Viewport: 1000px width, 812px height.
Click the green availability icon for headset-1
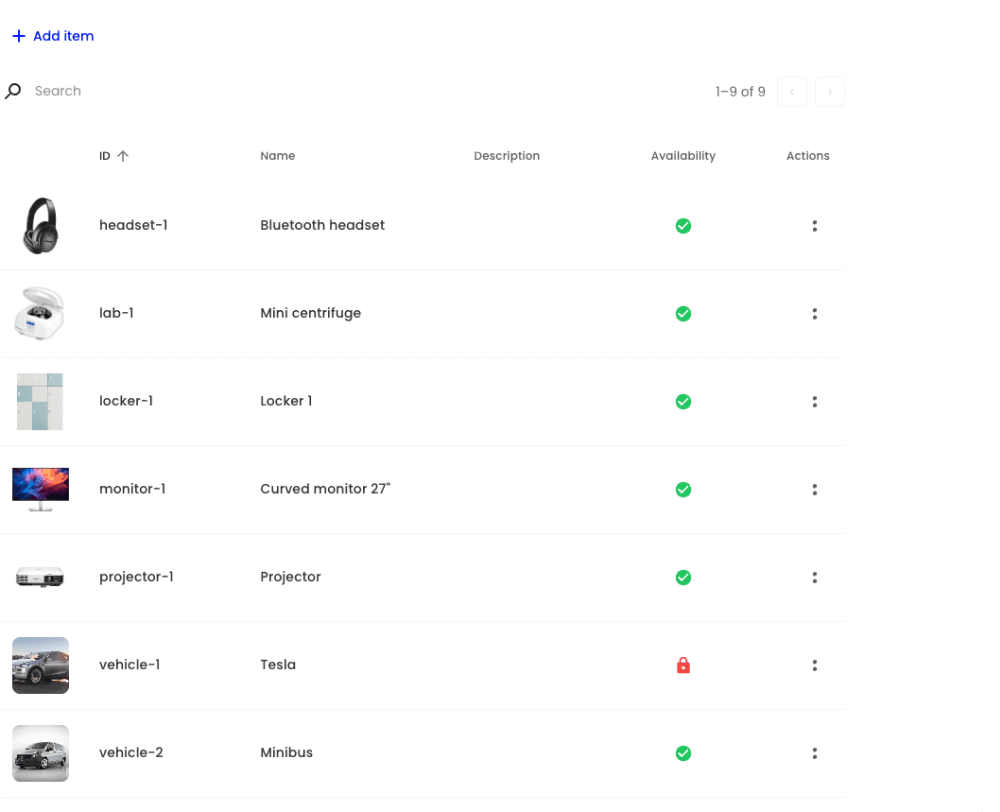pos(683,226)
